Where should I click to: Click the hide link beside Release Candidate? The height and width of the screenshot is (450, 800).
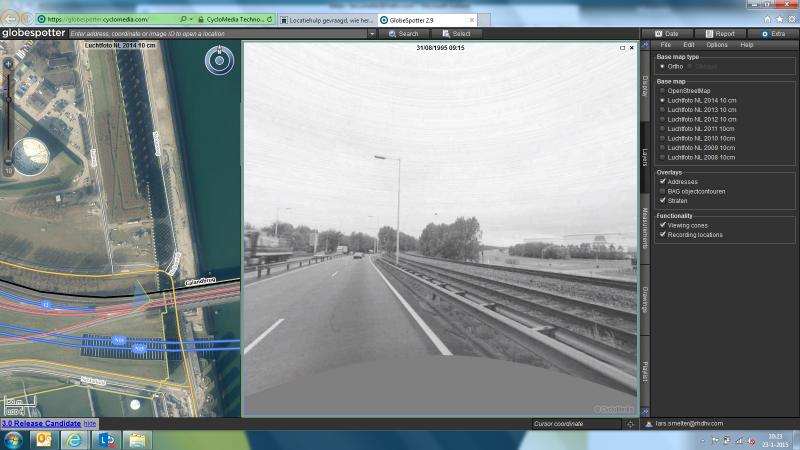[90, 423]
